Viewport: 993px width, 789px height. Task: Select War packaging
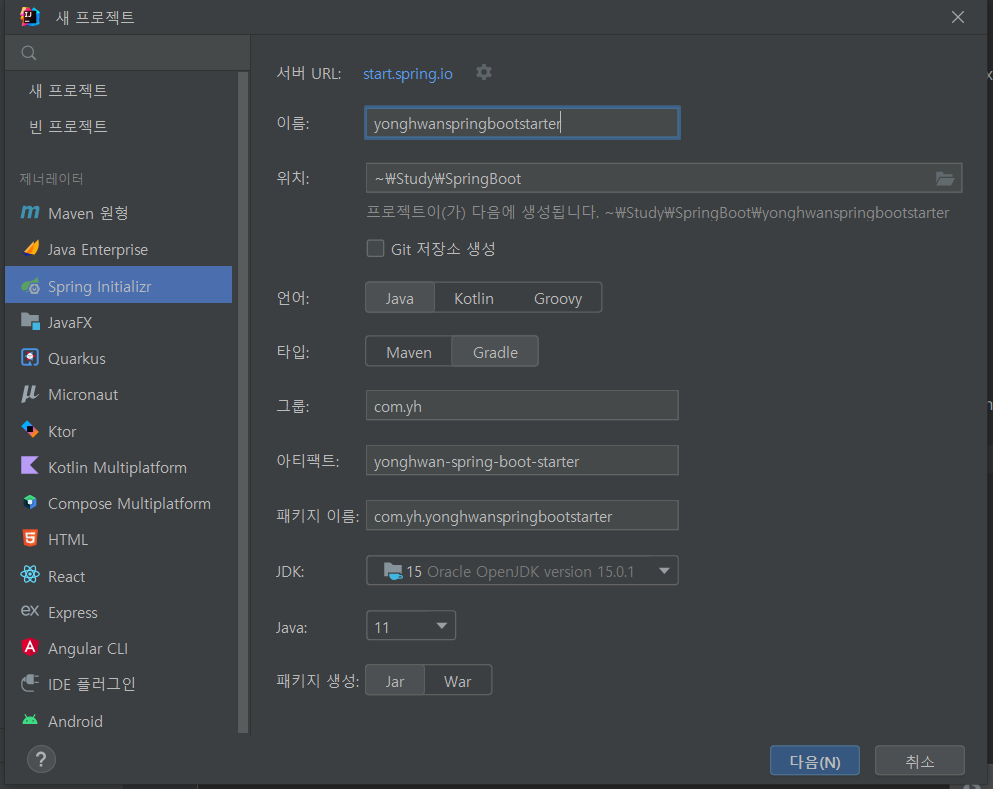click(x=457, y=680)
